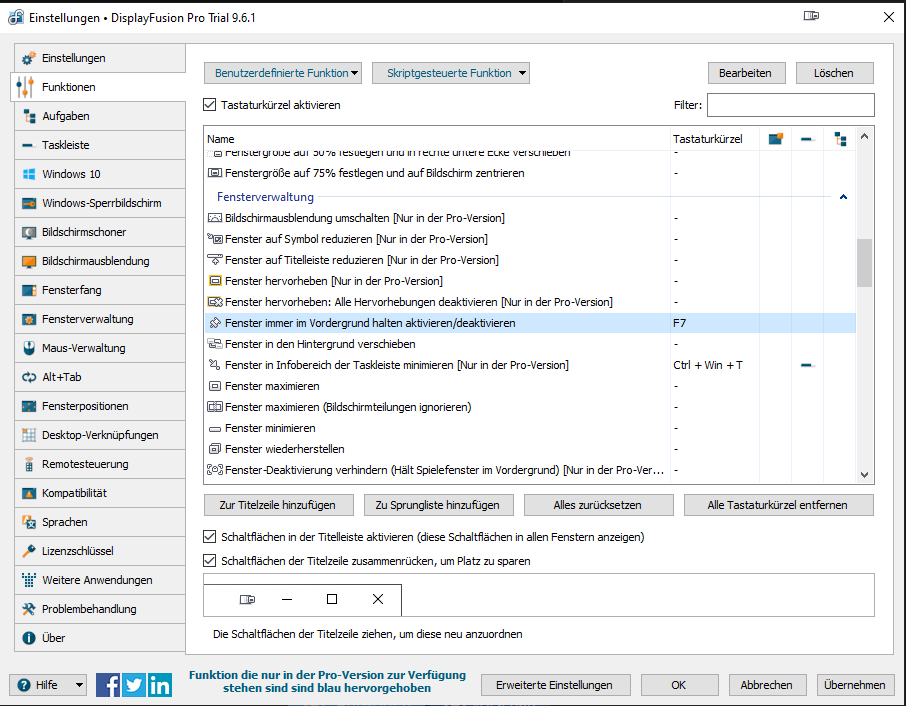Click the icon next to 'Fenster hervorheben [Nur in der Pro-Version]'

[x=215, y=281]
